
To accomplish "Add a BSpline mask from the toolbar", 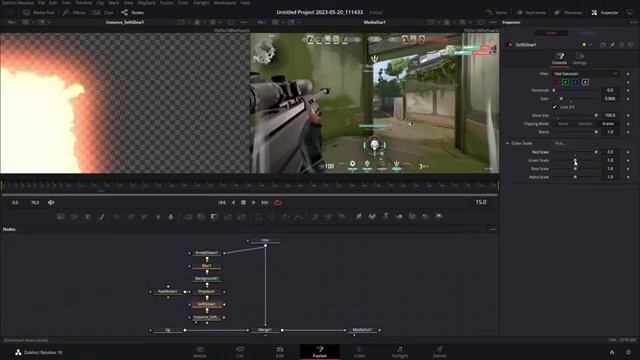I will [299, 217].
